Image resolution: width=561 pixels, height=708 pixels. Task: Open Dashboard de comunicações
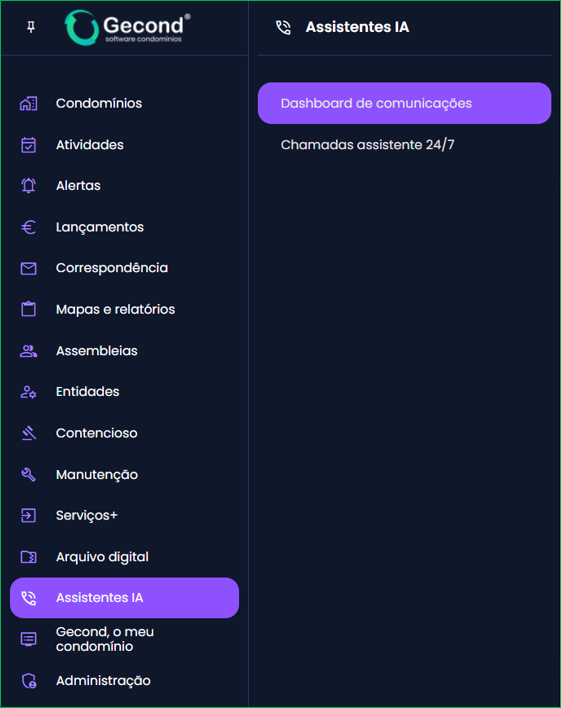coord(404,103)
